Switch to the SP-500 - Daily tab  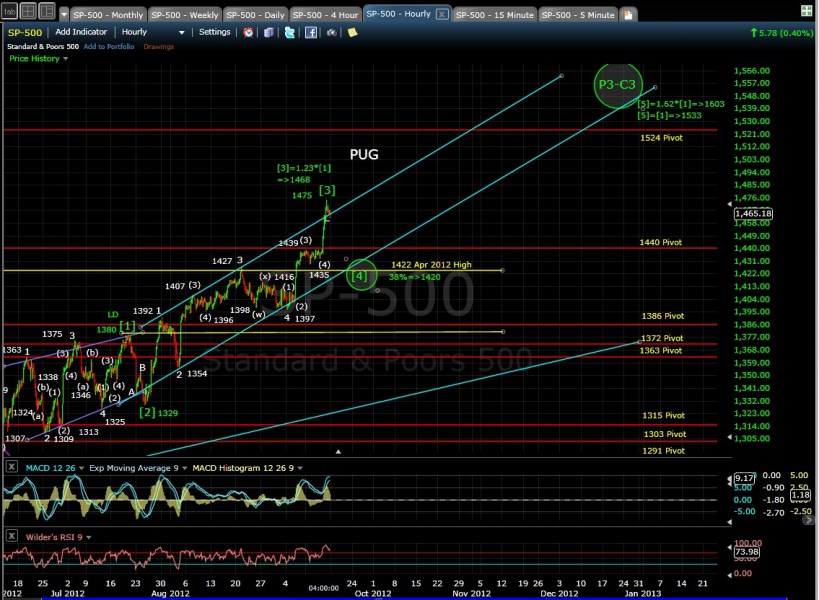[x=255, y=15]
